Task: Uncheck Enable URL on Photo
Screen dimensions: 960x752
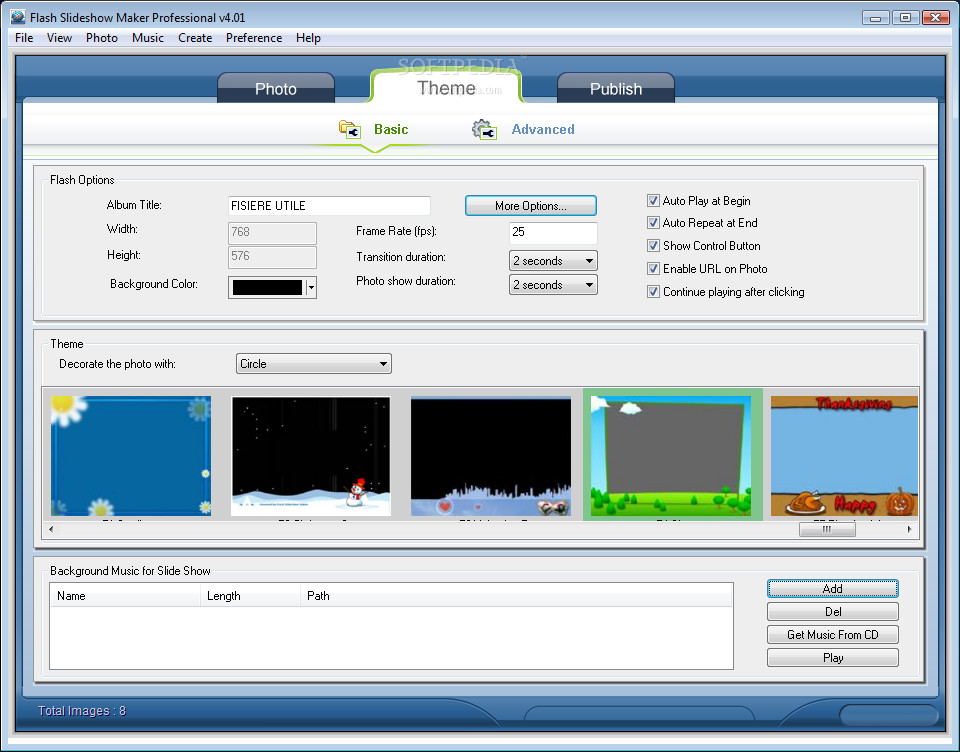Action: click(x=653, y=269)
